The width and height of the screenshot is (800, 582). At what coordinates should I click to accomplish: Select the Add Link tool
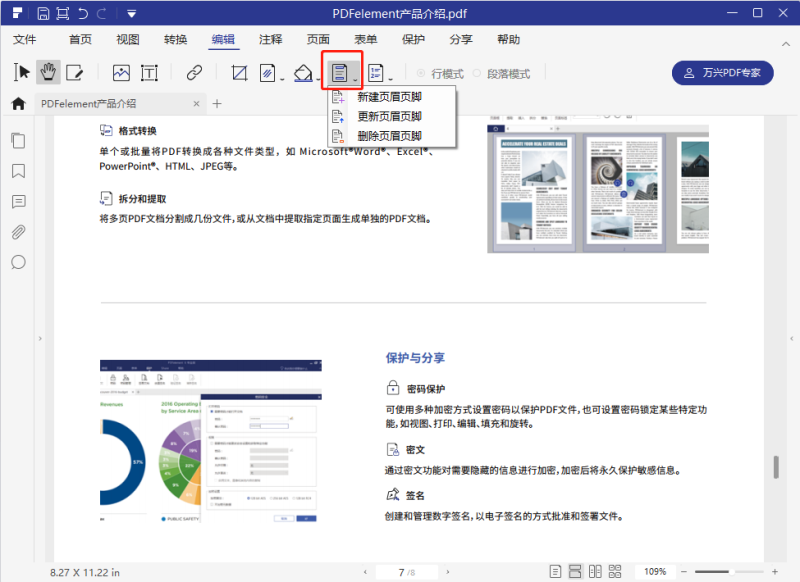194,72
